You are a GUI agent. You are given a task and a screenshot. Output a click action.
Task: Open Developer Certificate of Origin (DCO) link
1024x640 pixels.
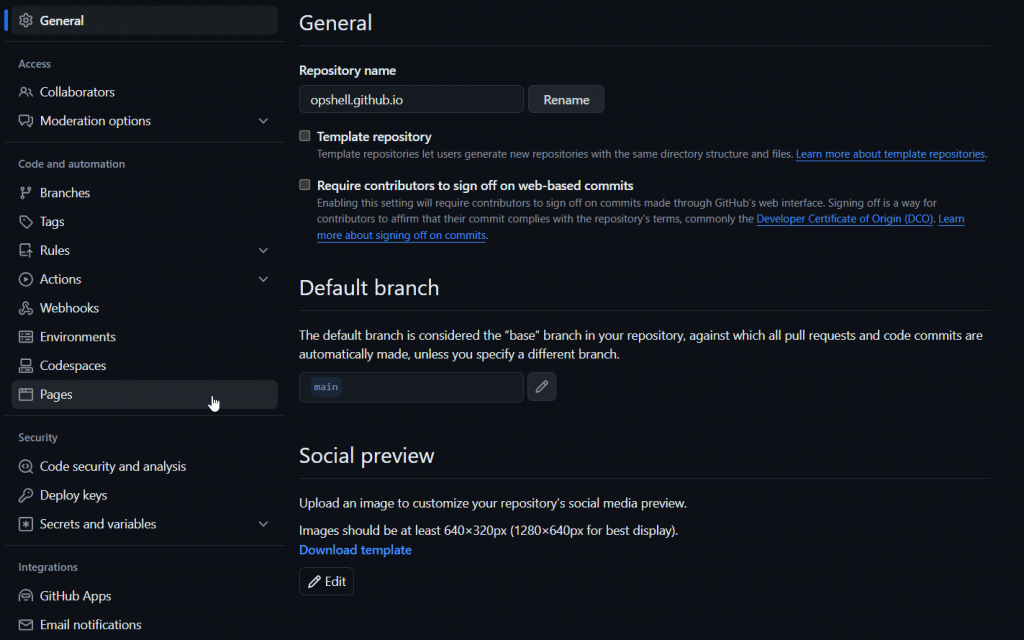(x=844, y=219)
